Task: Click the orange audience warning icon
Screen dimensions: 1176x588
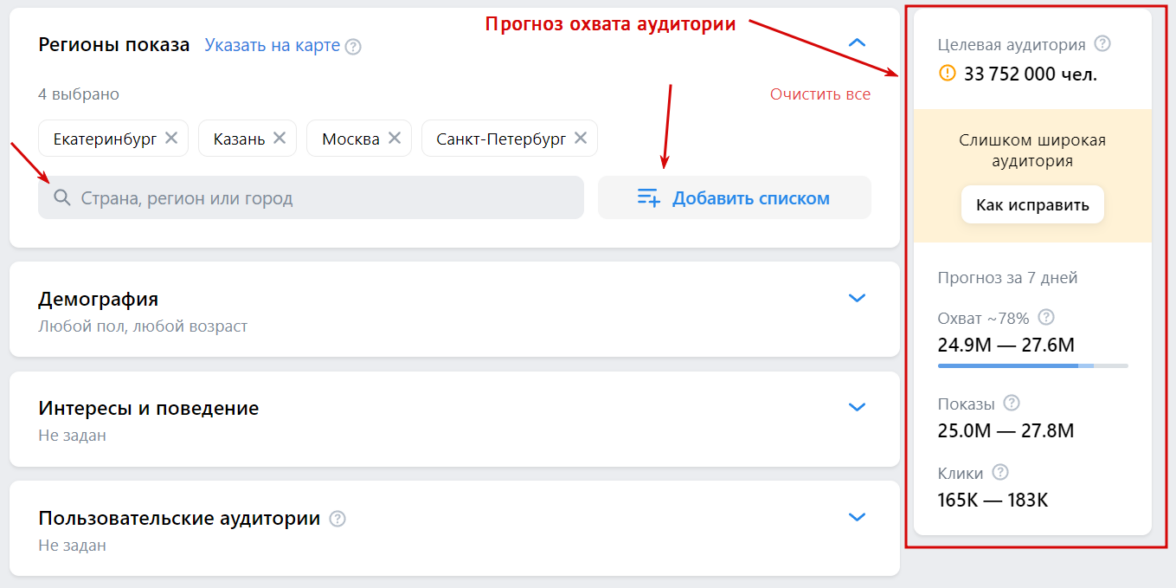Action: [x=947, y=73]
